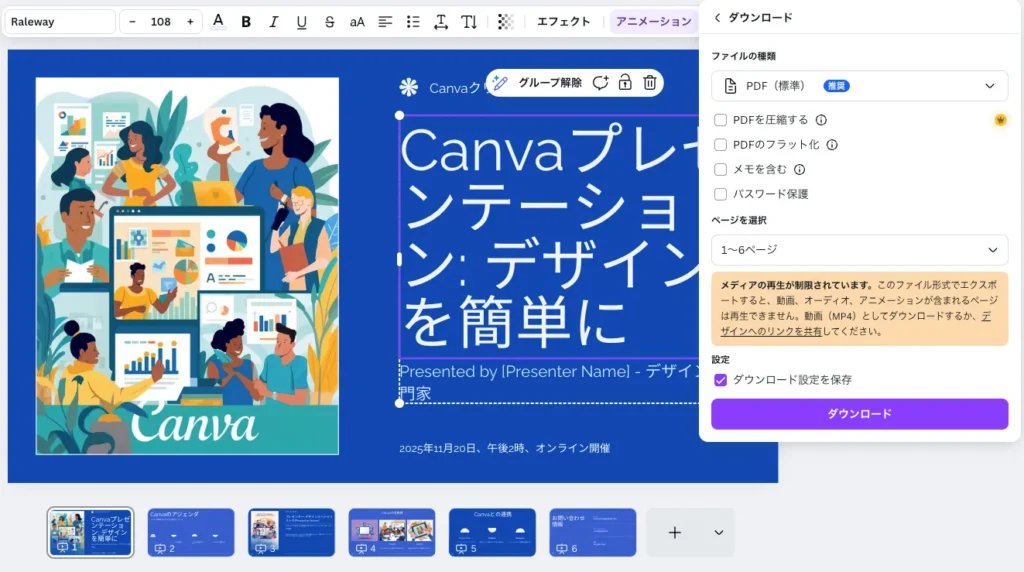Screen dimensions: 1024x572
Task: Enable the メモを含む checkbox
Action: [720, 170]
